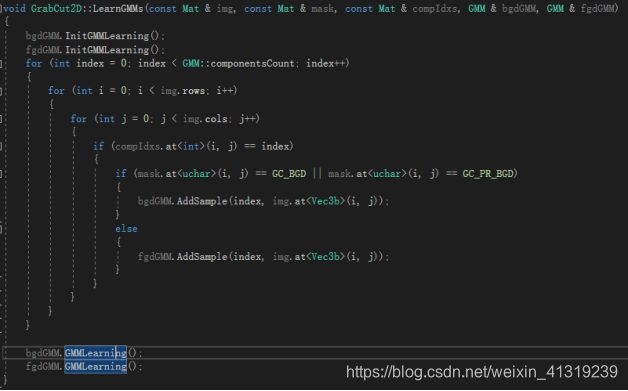Click highlighted GMMLearning on bgdGMM line
This screenshot has height=391, width=628.
coord(96,353)
